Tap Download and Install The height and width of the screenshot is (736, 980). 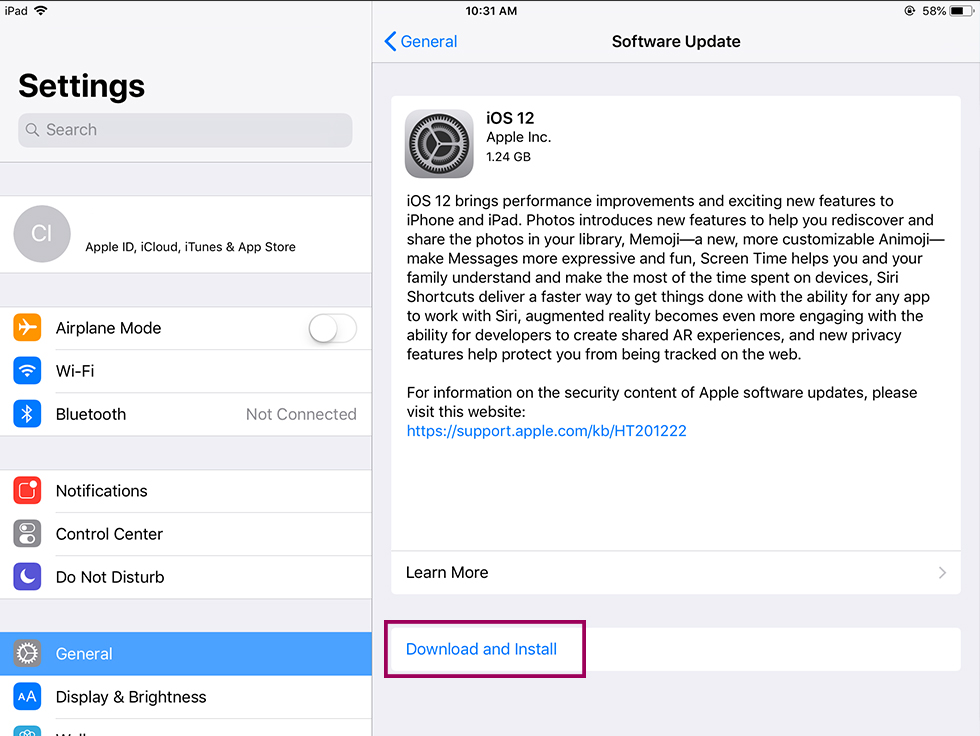click(x=481, y=649)
